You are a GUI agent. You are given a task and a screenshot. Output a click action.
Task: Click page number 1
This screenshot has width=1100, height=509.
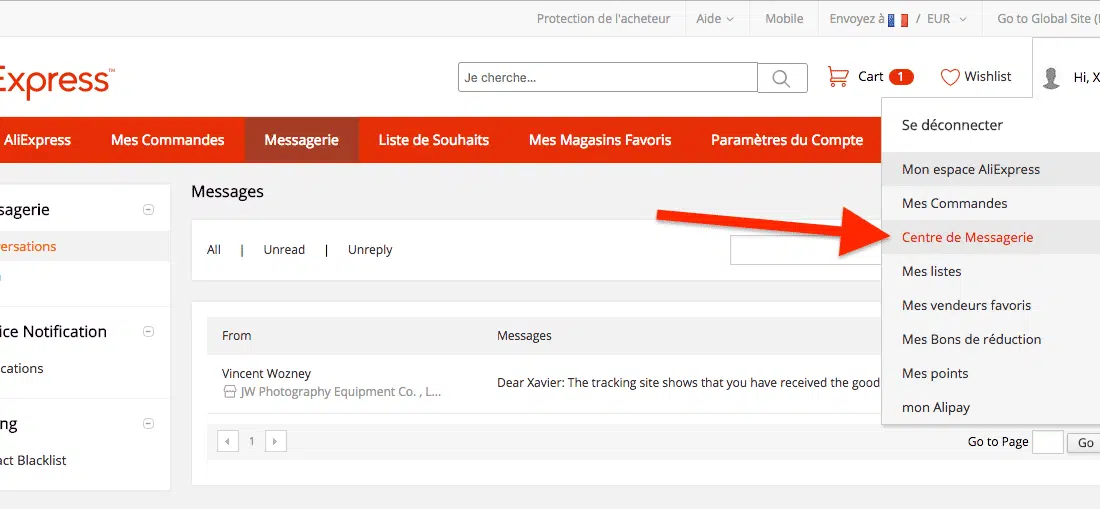click(x=252, y=442)
